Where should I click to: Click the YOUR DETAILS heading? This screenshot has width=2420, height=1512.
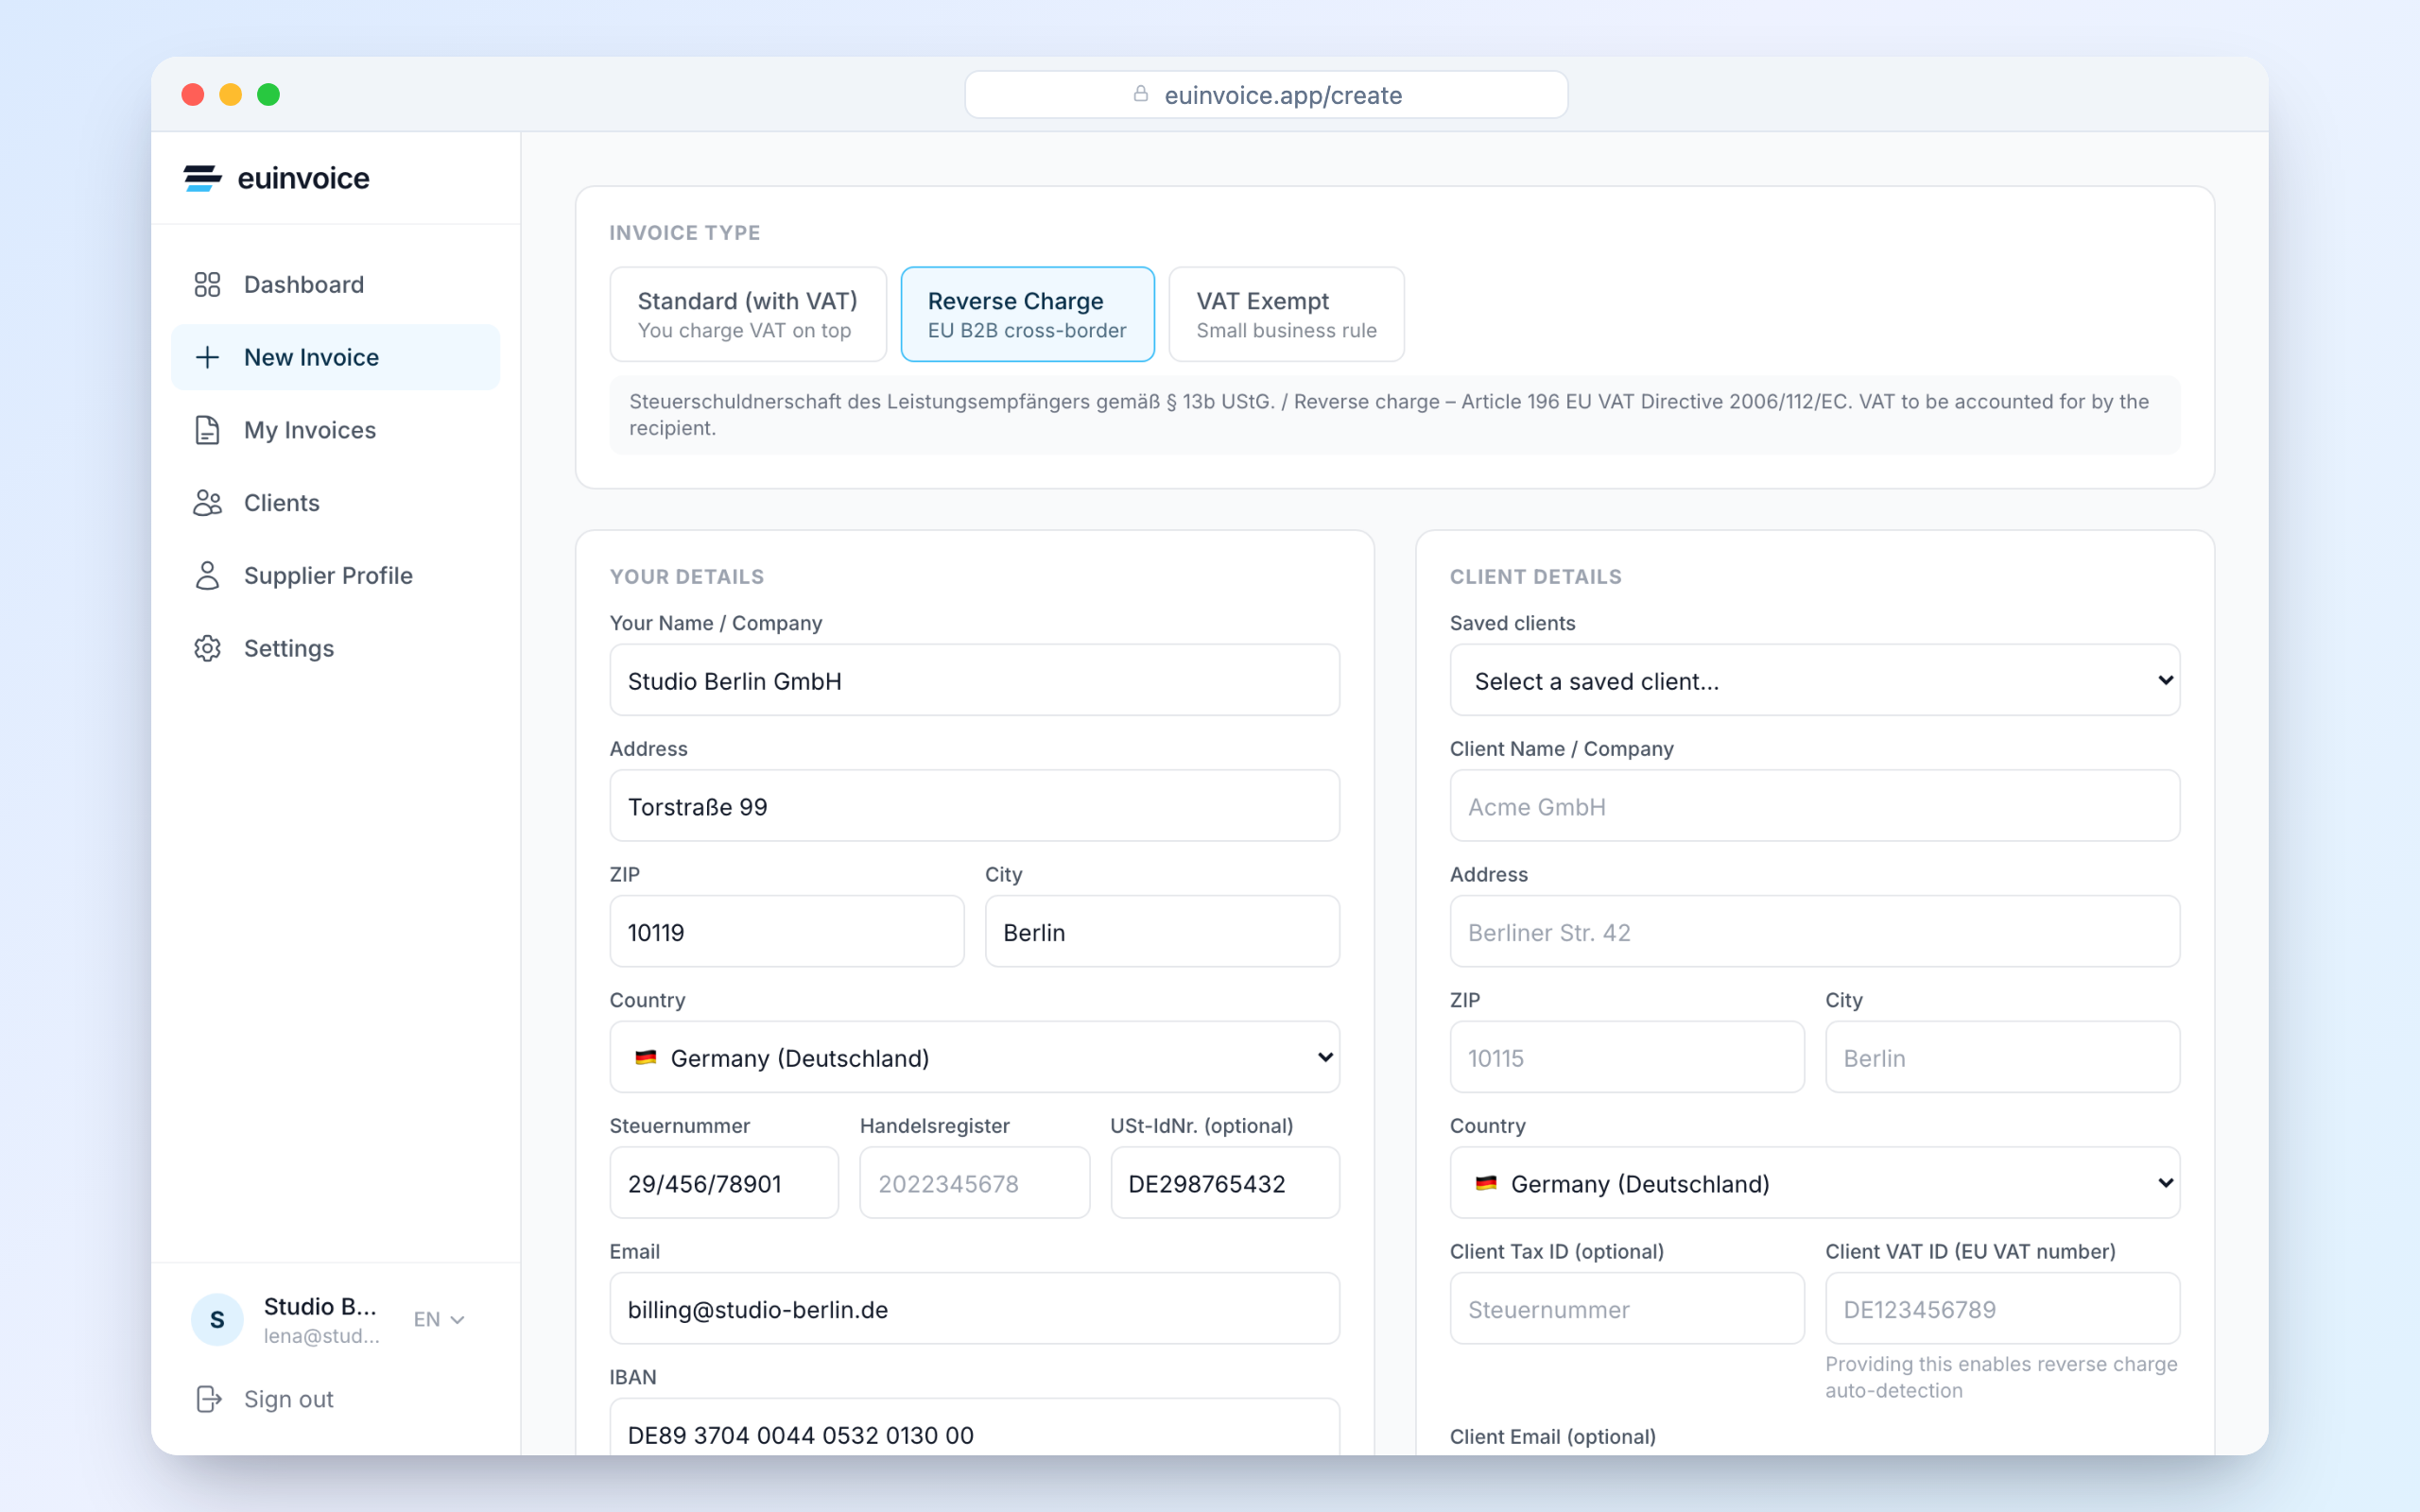click(x=687, y=577)
